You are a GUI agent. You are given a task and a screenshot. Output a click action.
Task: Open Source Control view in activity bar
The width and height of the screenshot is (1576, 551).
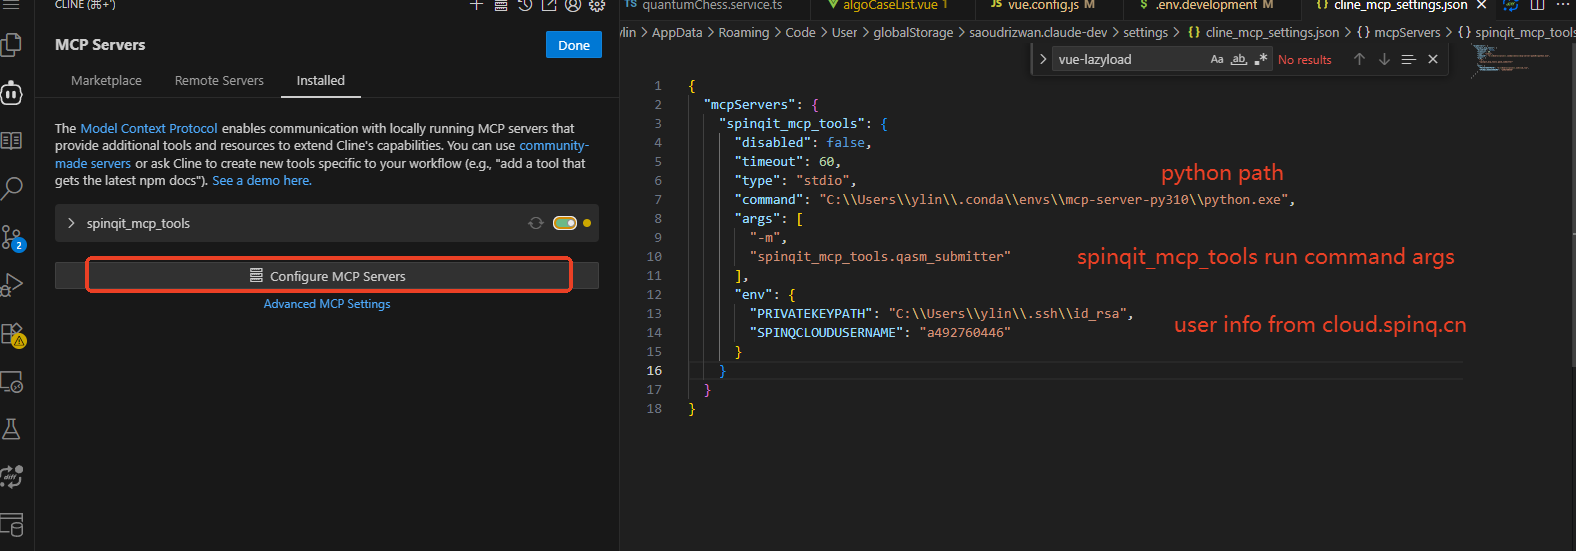point(12,237)
